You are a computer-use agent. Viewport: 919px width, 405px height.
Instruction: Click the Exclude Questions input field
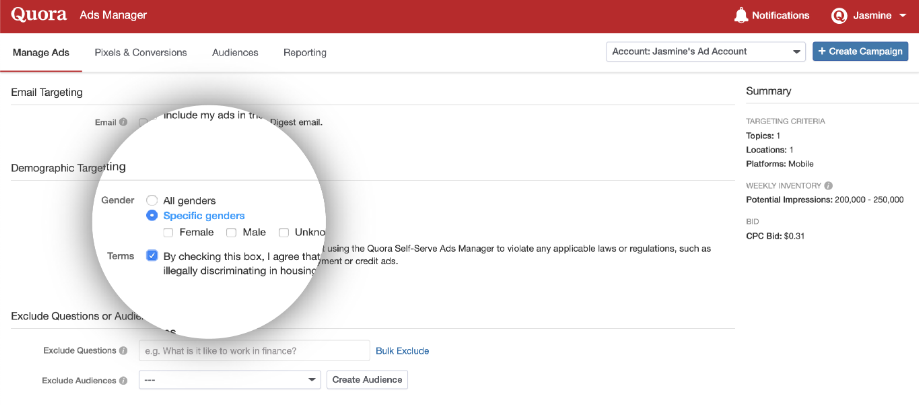(x=253, y=351)
